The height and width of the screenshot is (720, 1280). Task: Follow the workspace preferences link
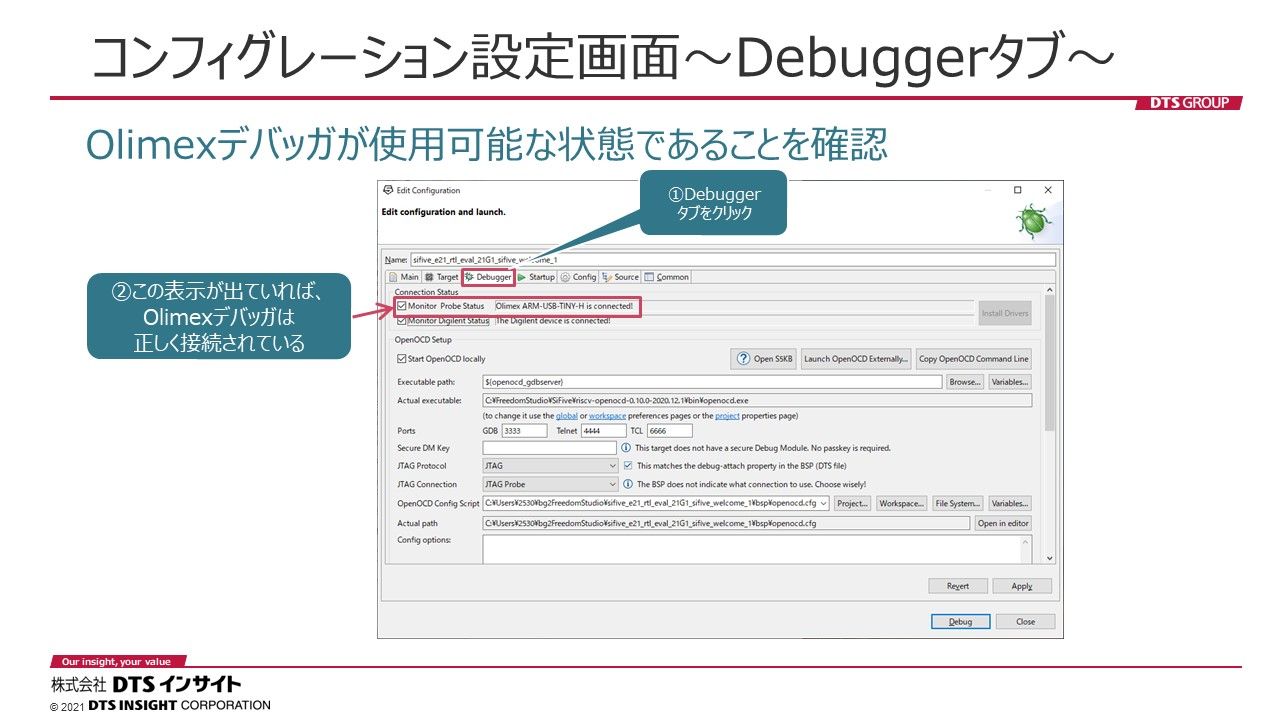tap(607, 416)
